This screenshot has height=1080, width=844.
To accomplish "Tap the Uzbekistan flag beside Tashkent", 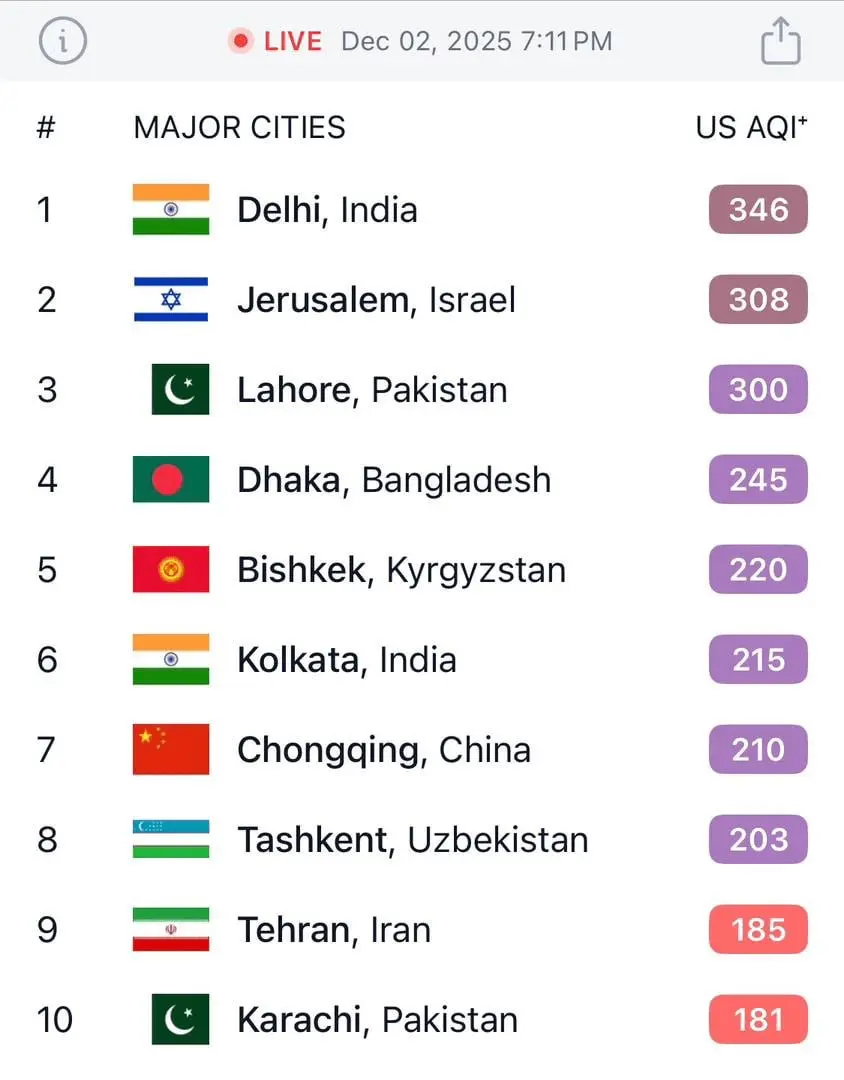I will click(x=171, y=840).
